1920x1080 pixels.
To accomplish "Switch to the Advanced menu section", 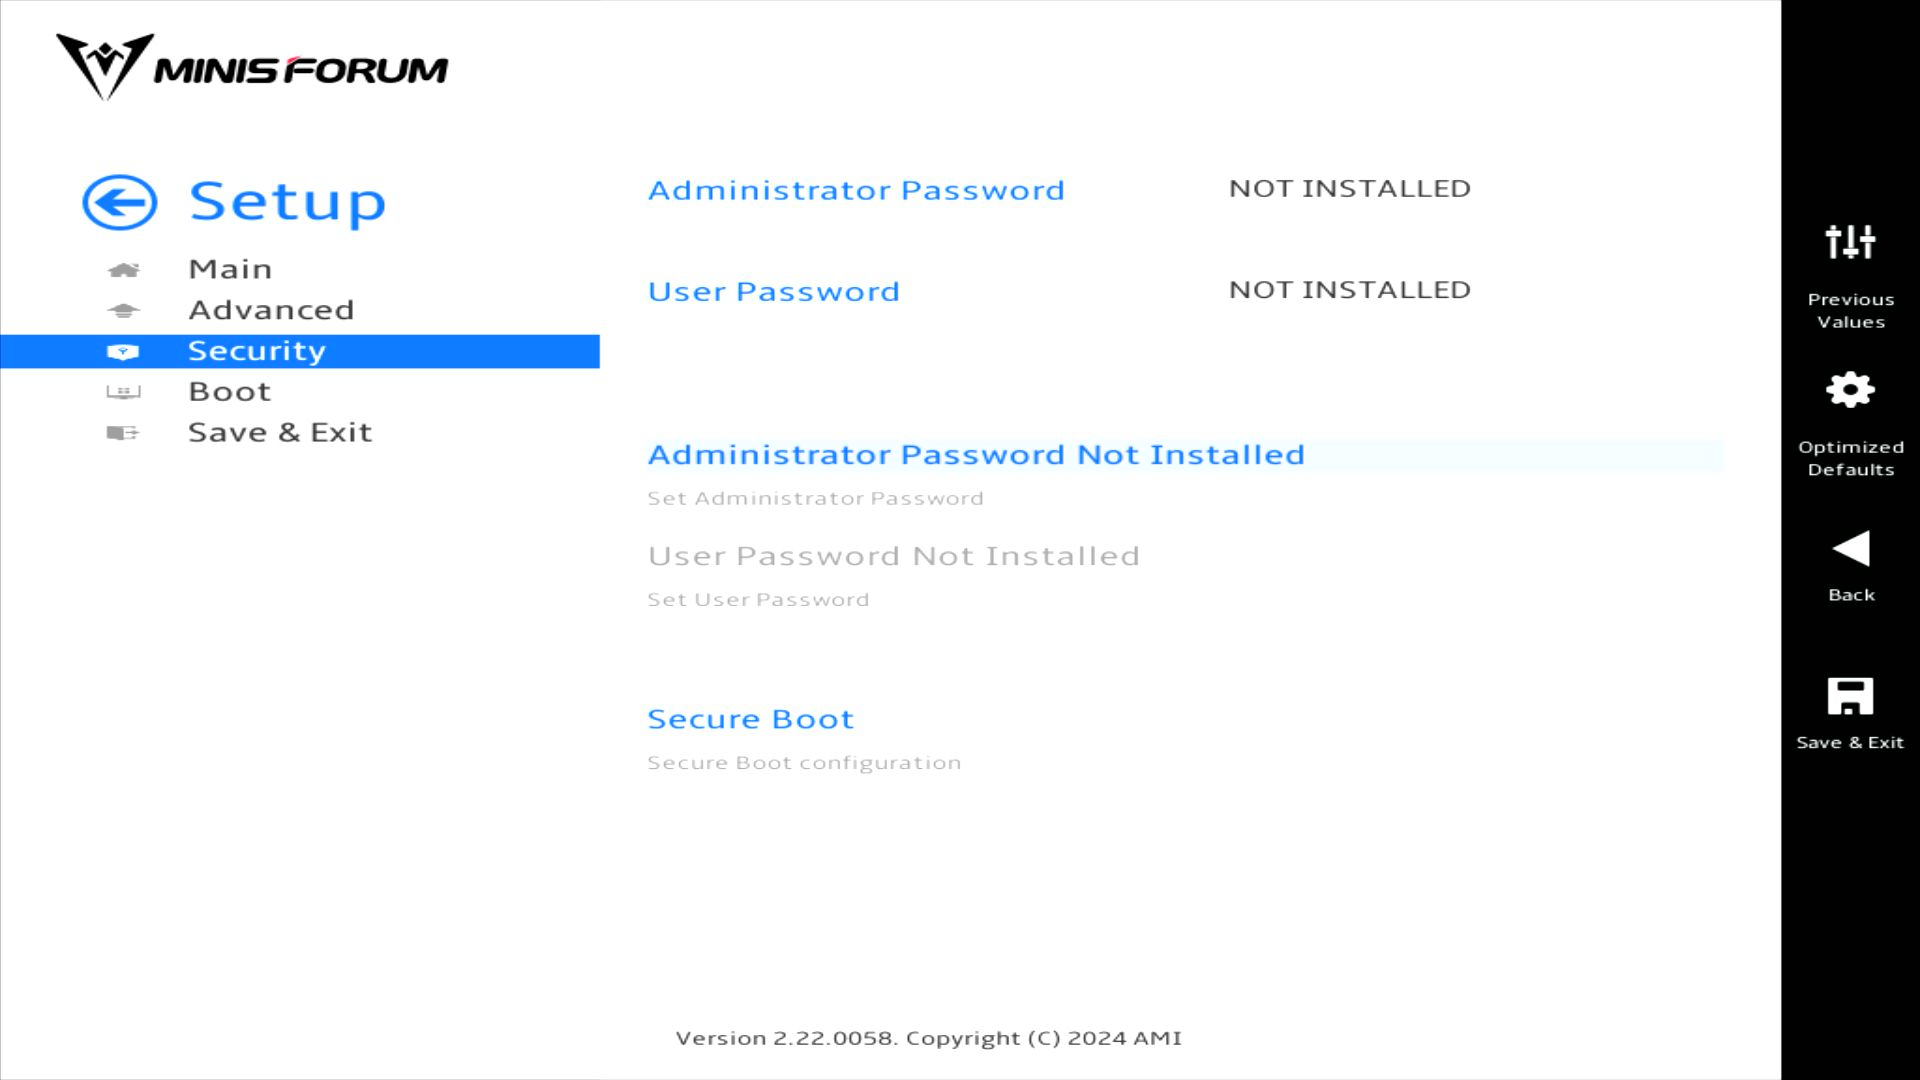I will pyautogui.click(x=271, y=311).
